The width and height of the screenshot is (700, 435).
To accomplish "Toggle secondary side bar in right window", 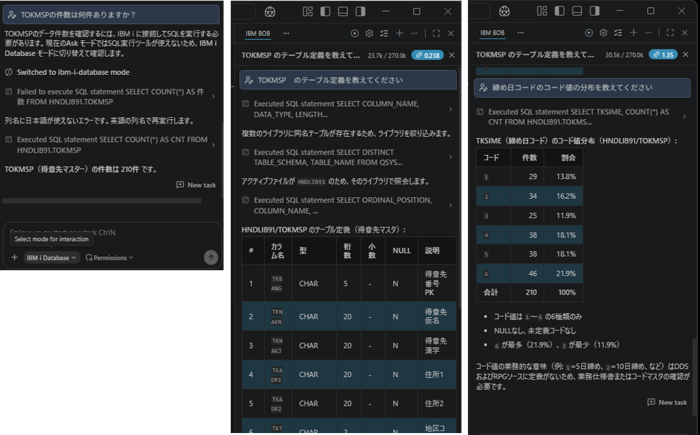I will coord(595,11).
